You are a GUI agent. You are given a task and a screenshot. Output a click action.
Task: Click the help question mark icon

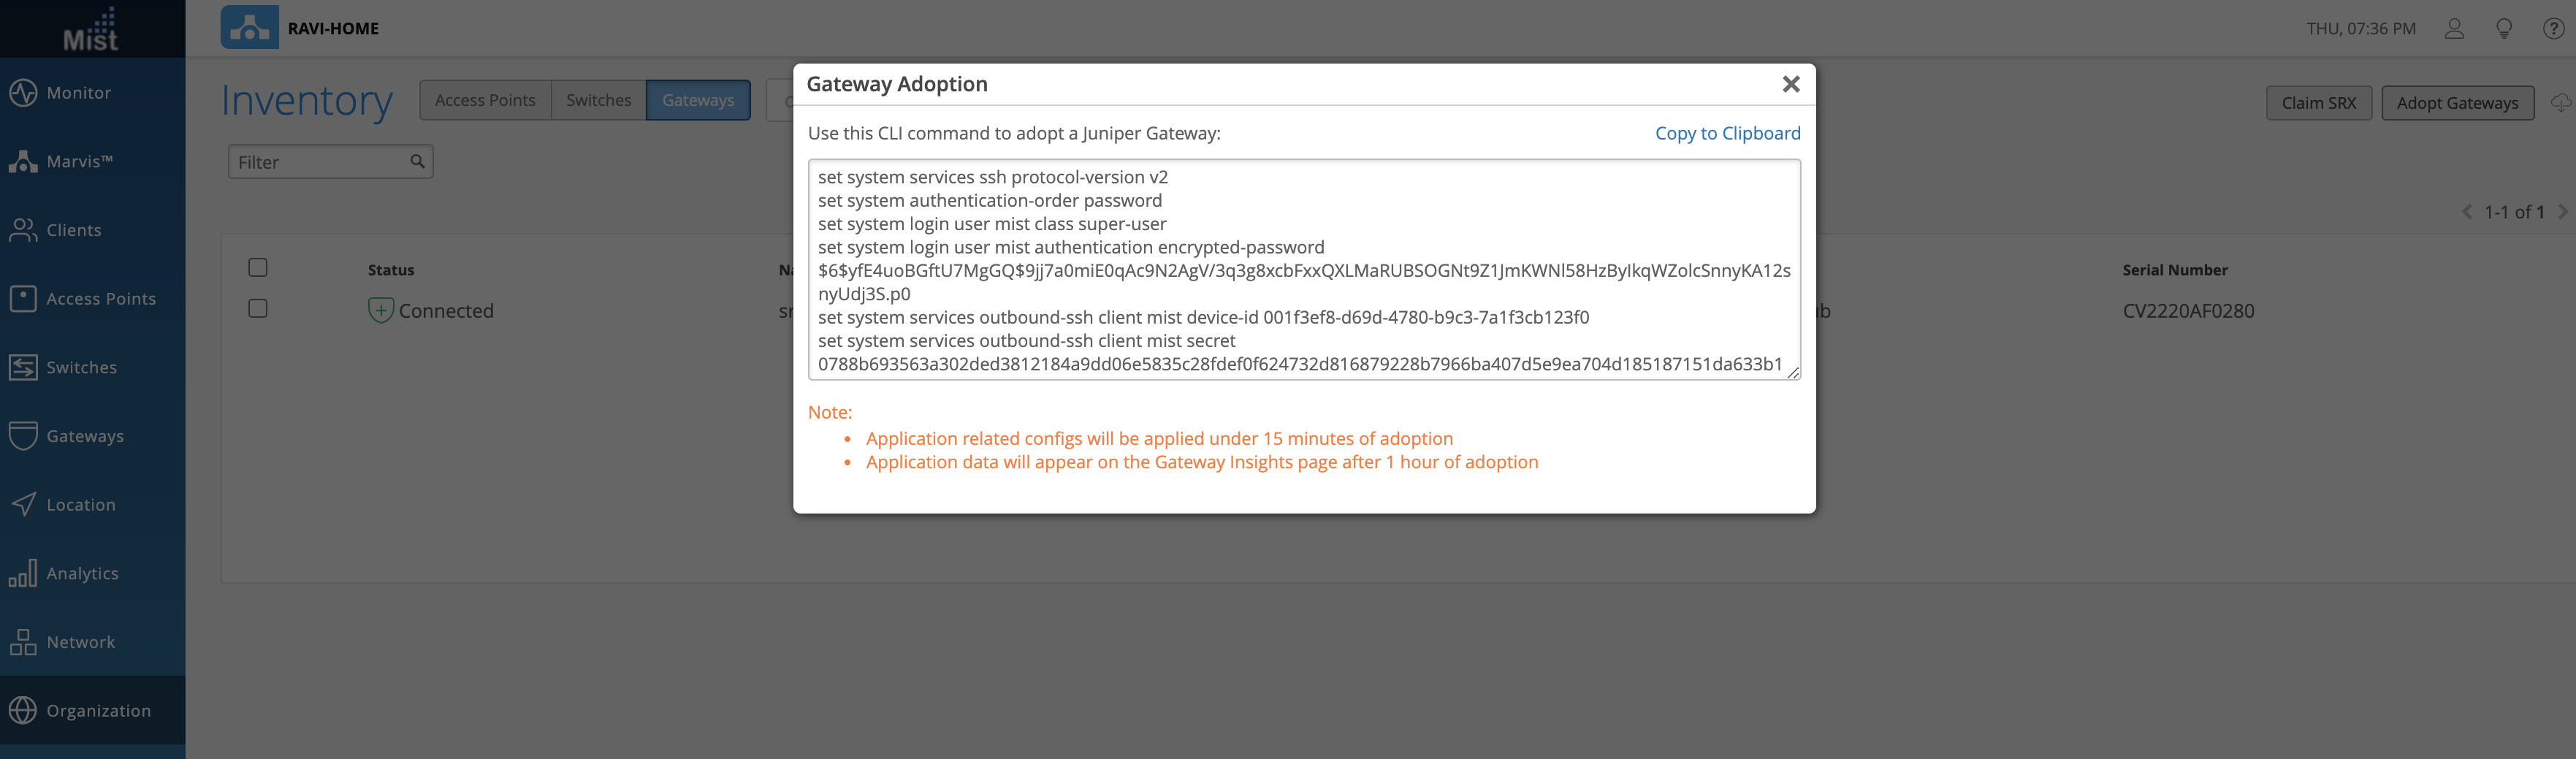(x=2553, y=29)
